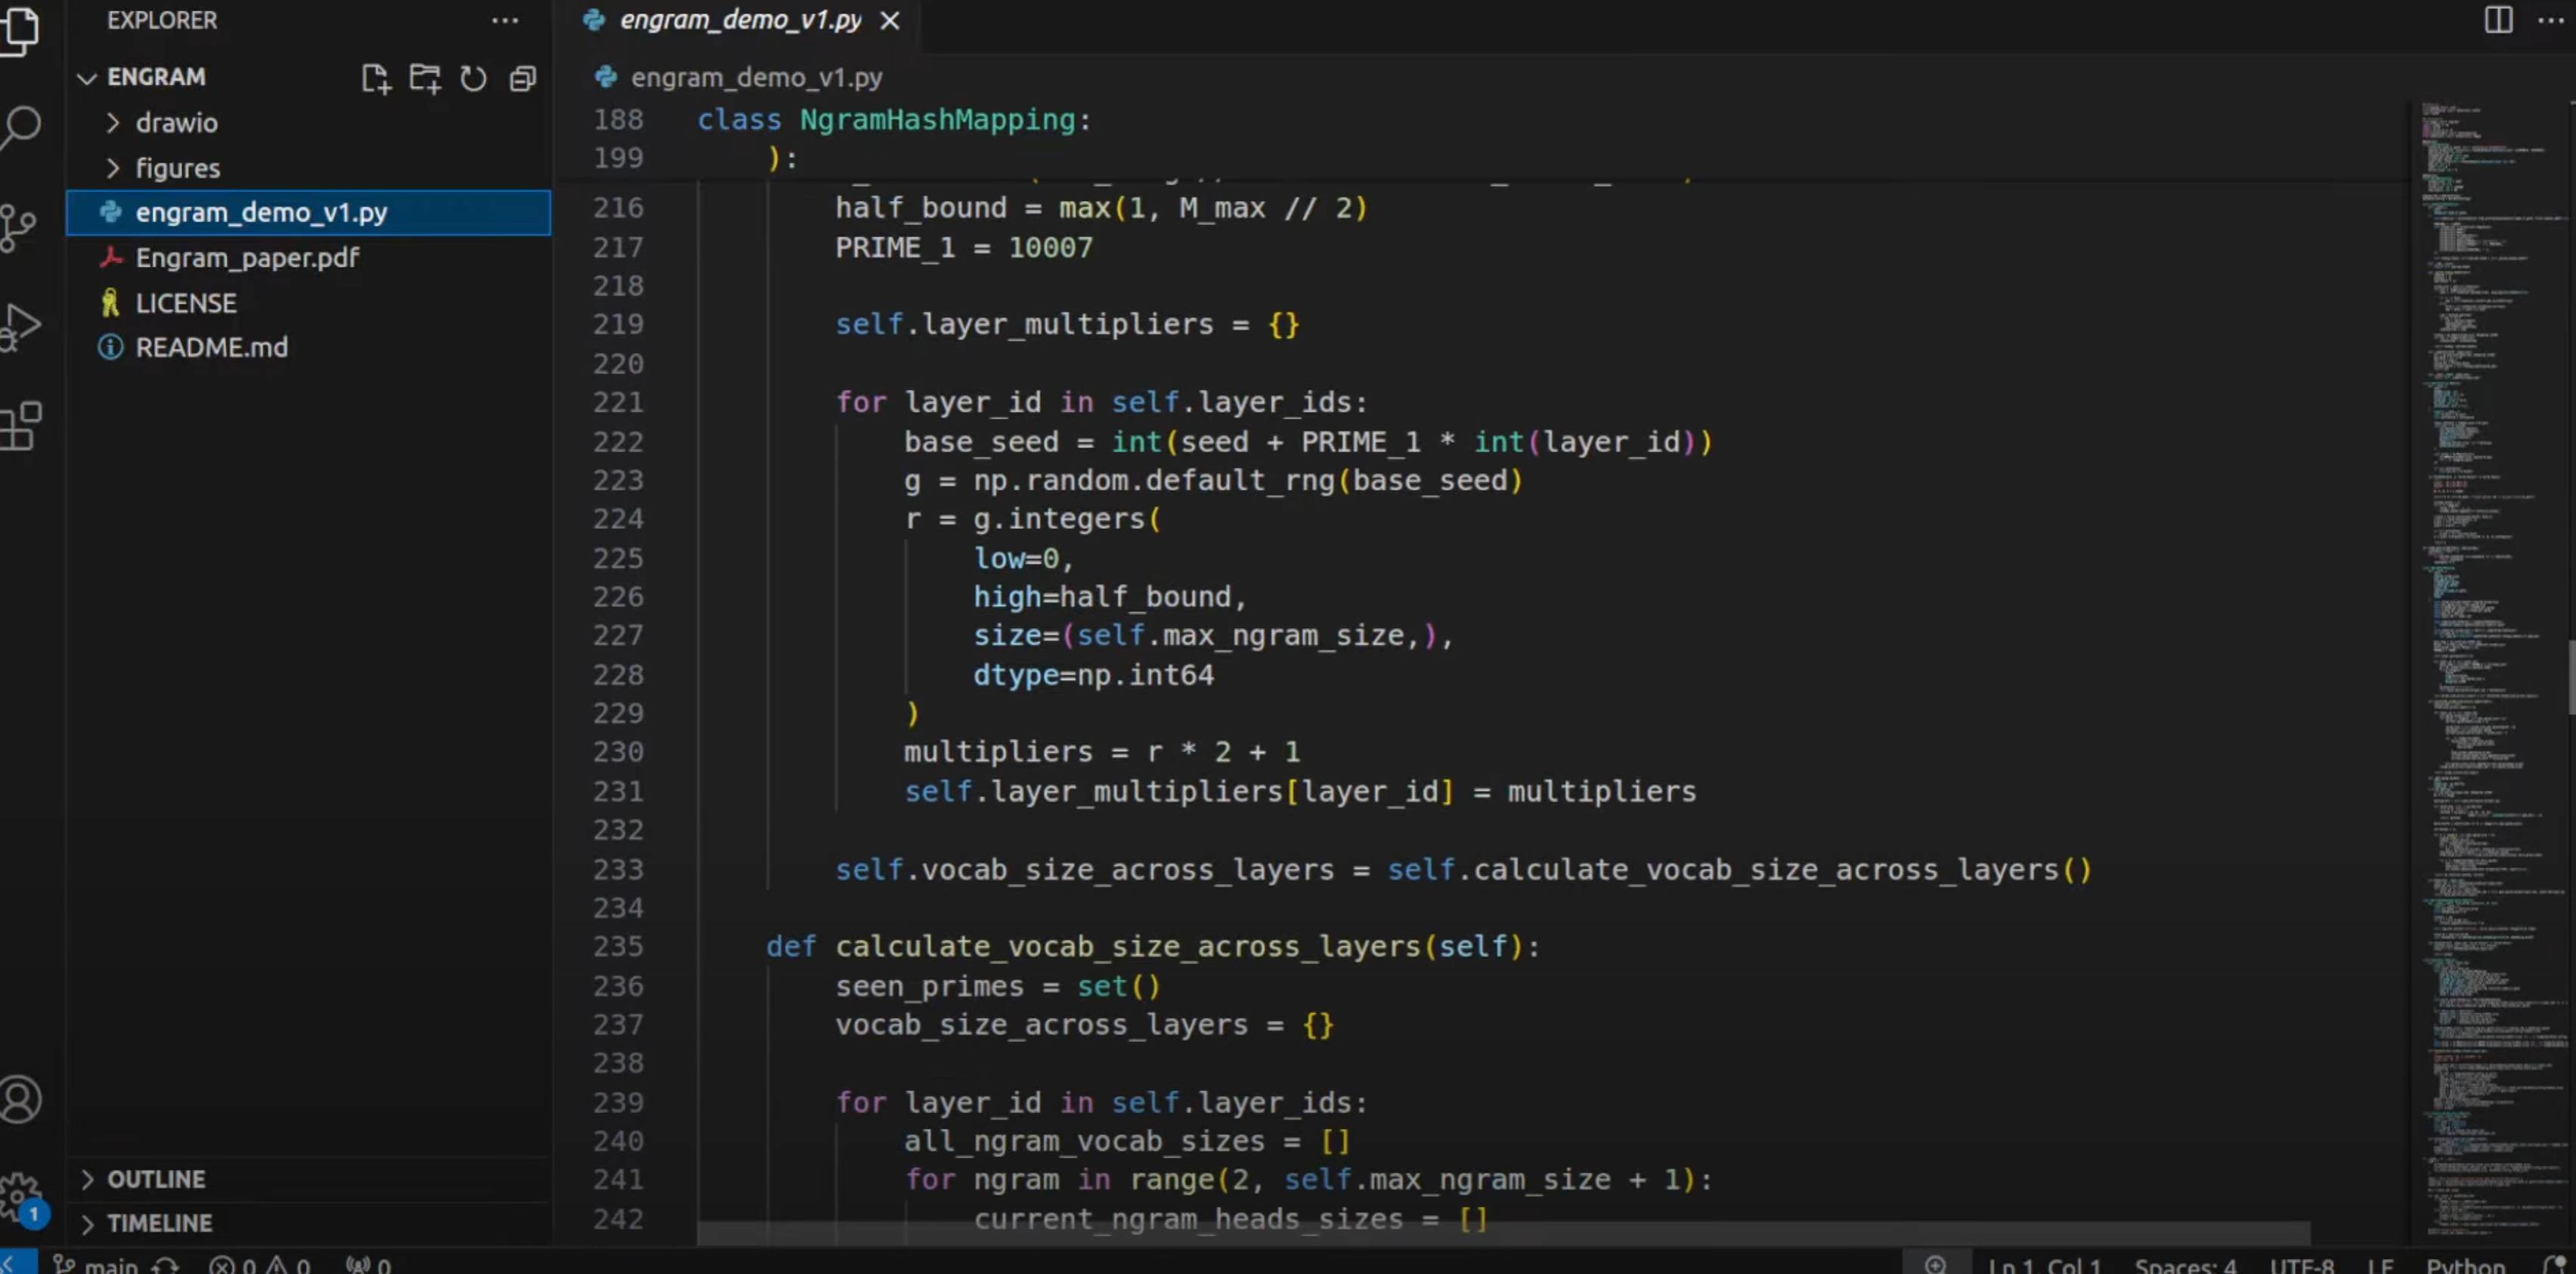2576x1274 pixels.
Task: Open Engram_paper.pdf from the file tree
Action: point(247,258)
